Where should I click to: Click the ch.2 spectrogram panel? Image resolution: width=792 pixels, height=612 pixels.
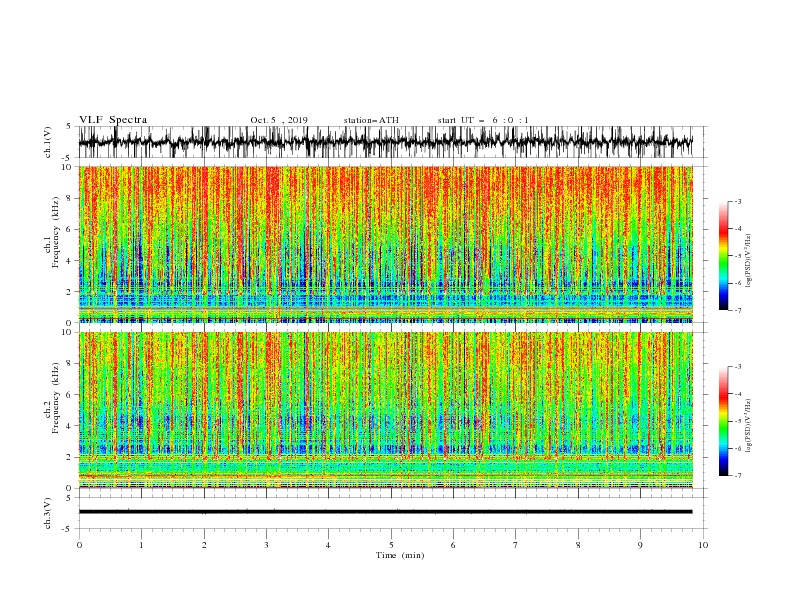click(385, 410)
